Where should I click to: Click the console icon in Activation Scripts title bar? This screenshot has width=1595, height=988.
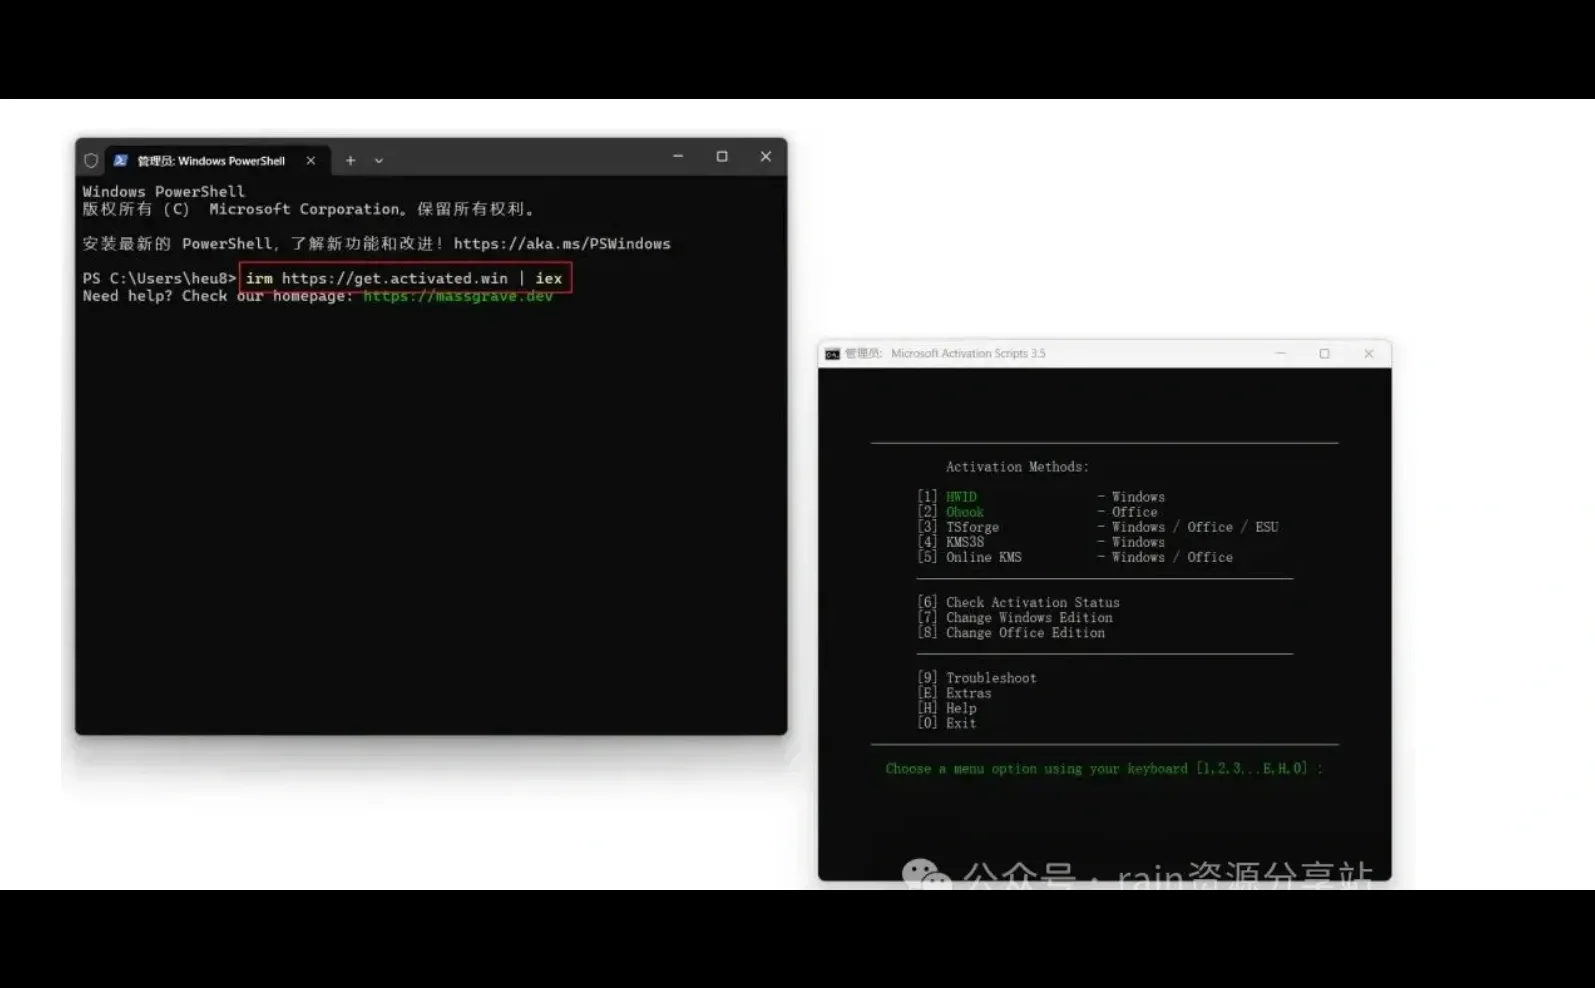coord(832,354)
